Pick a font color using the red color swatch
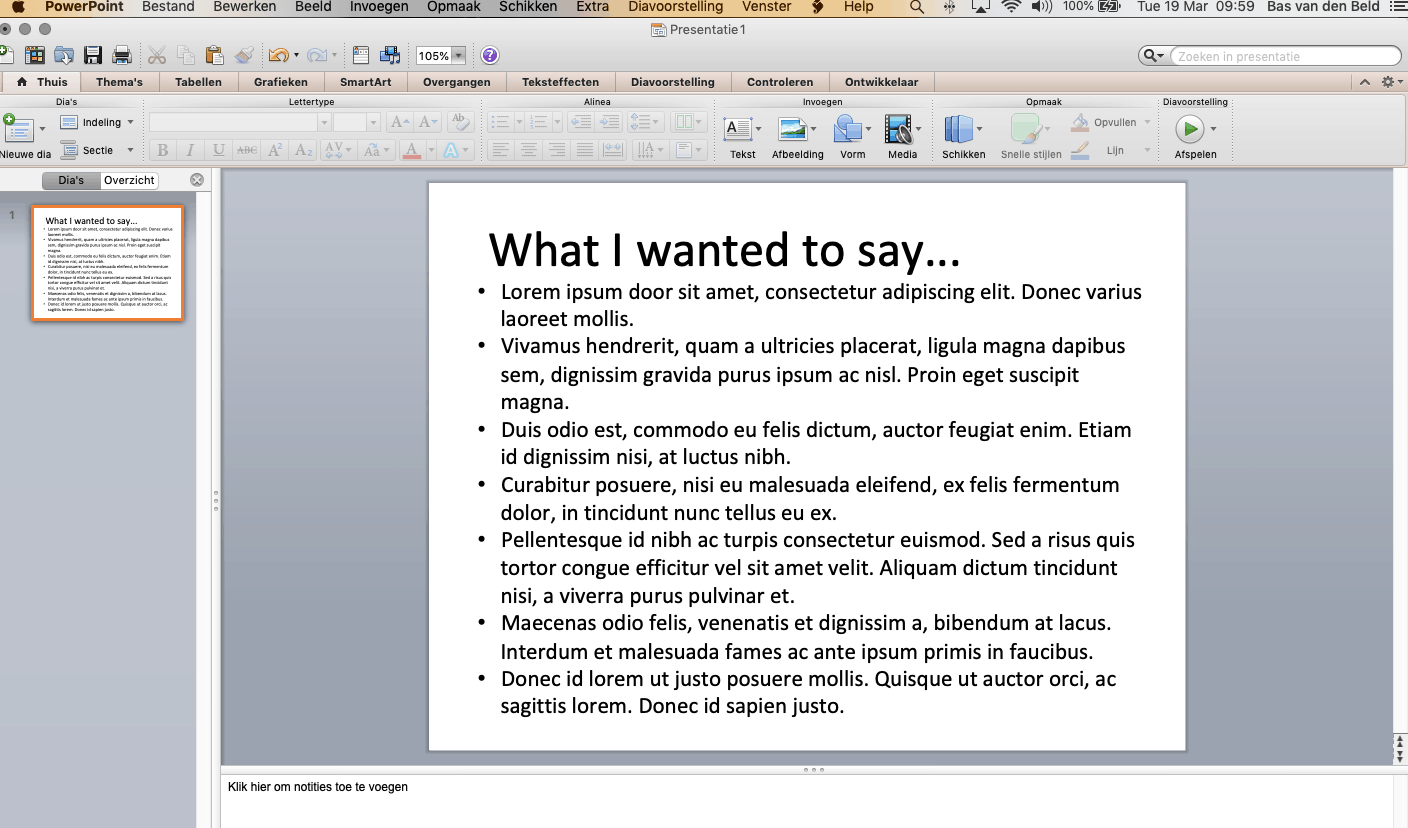 coord(412,150)
